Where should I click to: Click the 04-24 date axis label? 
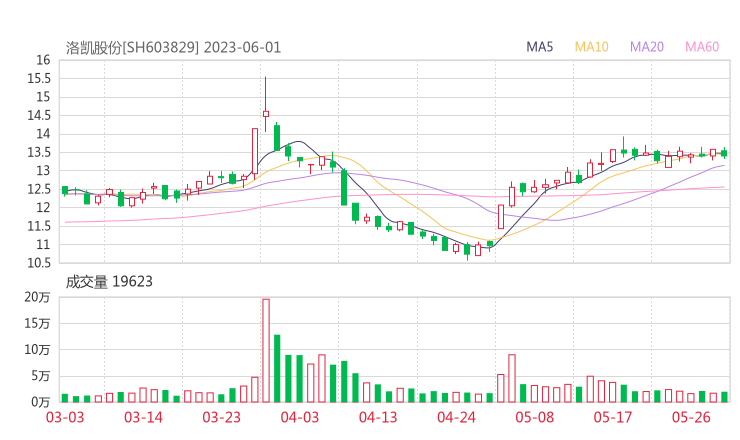[456, 417]
